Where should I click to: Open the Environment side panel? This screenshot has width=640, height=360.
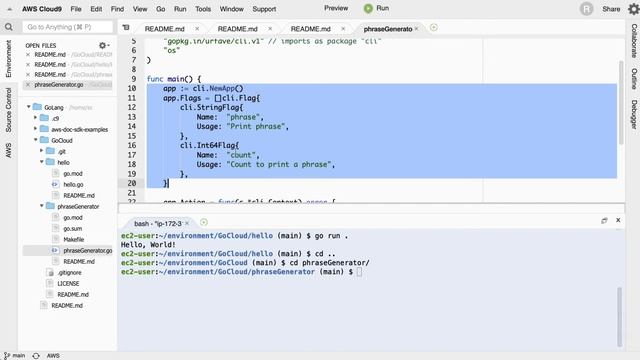point(9,58)
